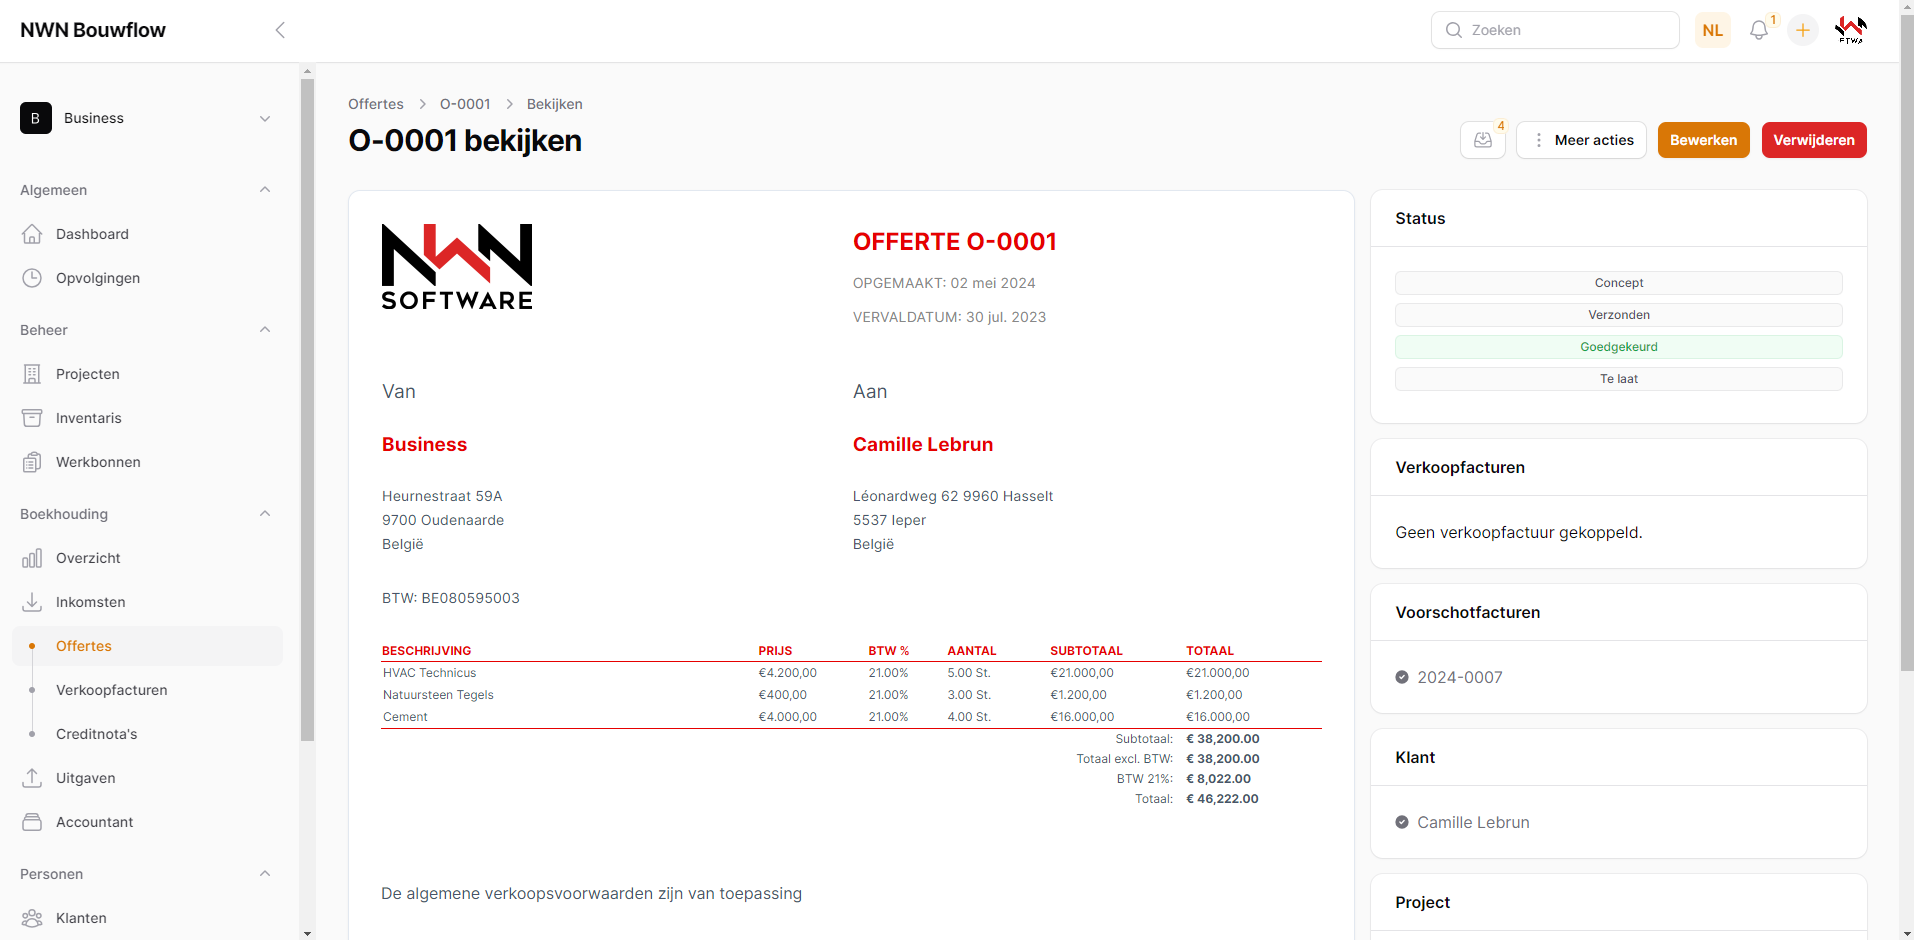Open the inbox tray icon with badge
Image resolution: width=1914 pixels, height=940 pixels.
(1482, 140)
